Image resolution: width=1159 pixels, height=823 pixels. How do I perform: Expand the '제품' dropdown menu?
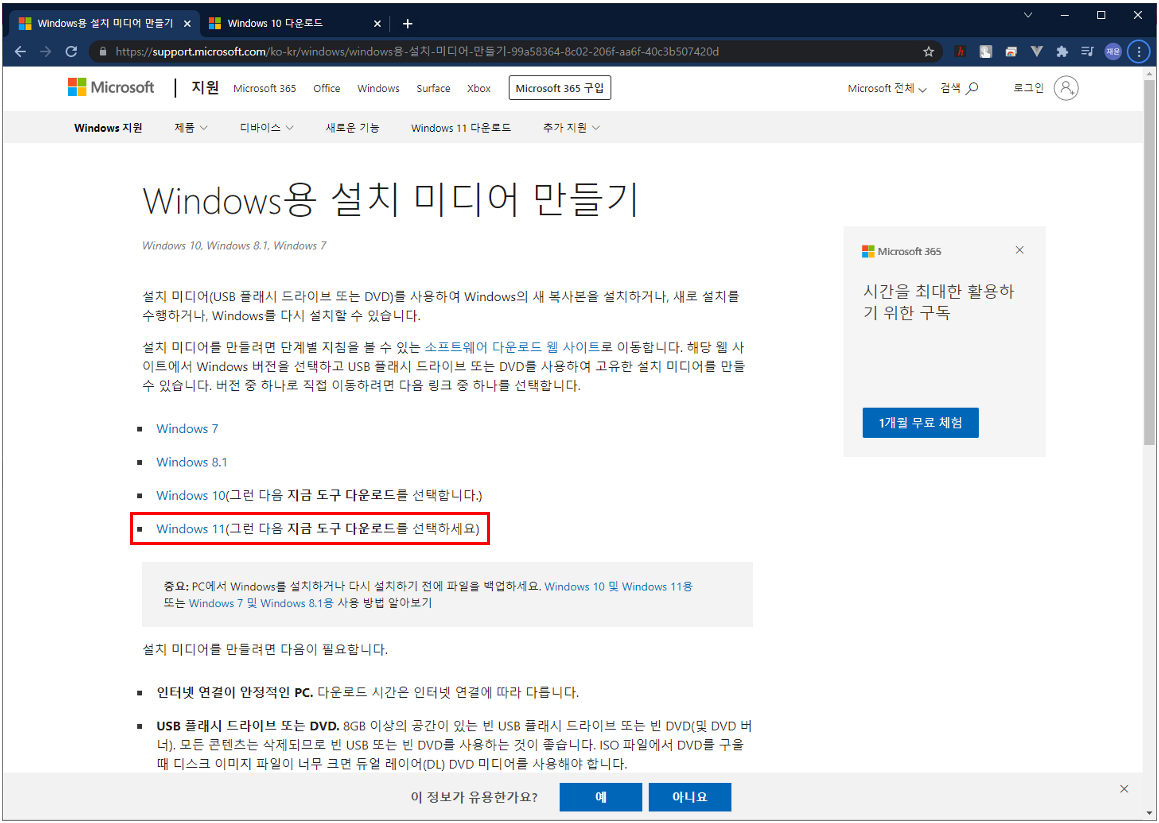point(191,128)
